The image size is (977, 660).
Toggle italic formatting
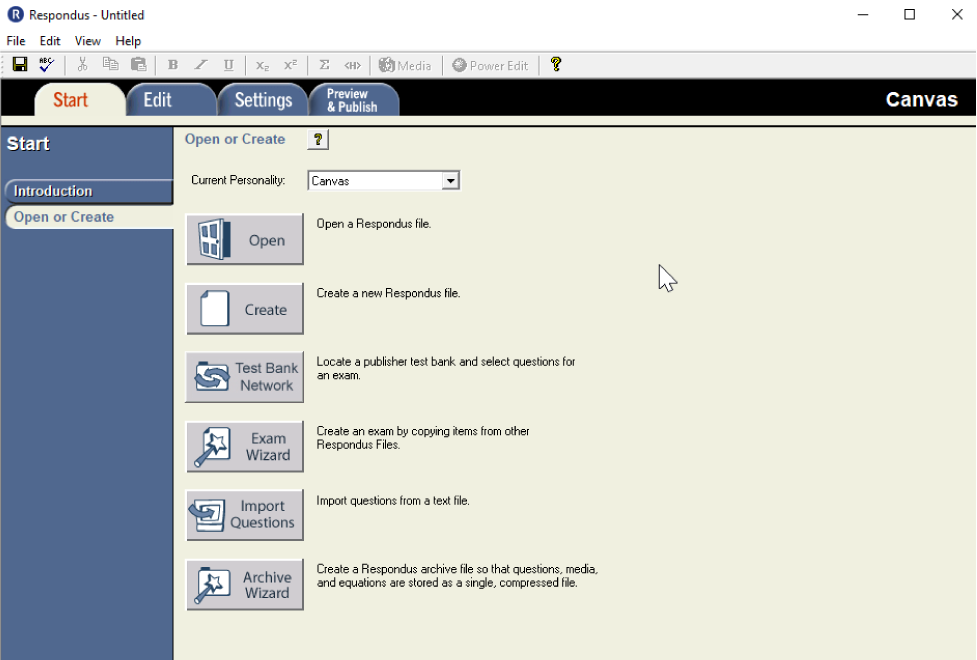coord(201,65)
